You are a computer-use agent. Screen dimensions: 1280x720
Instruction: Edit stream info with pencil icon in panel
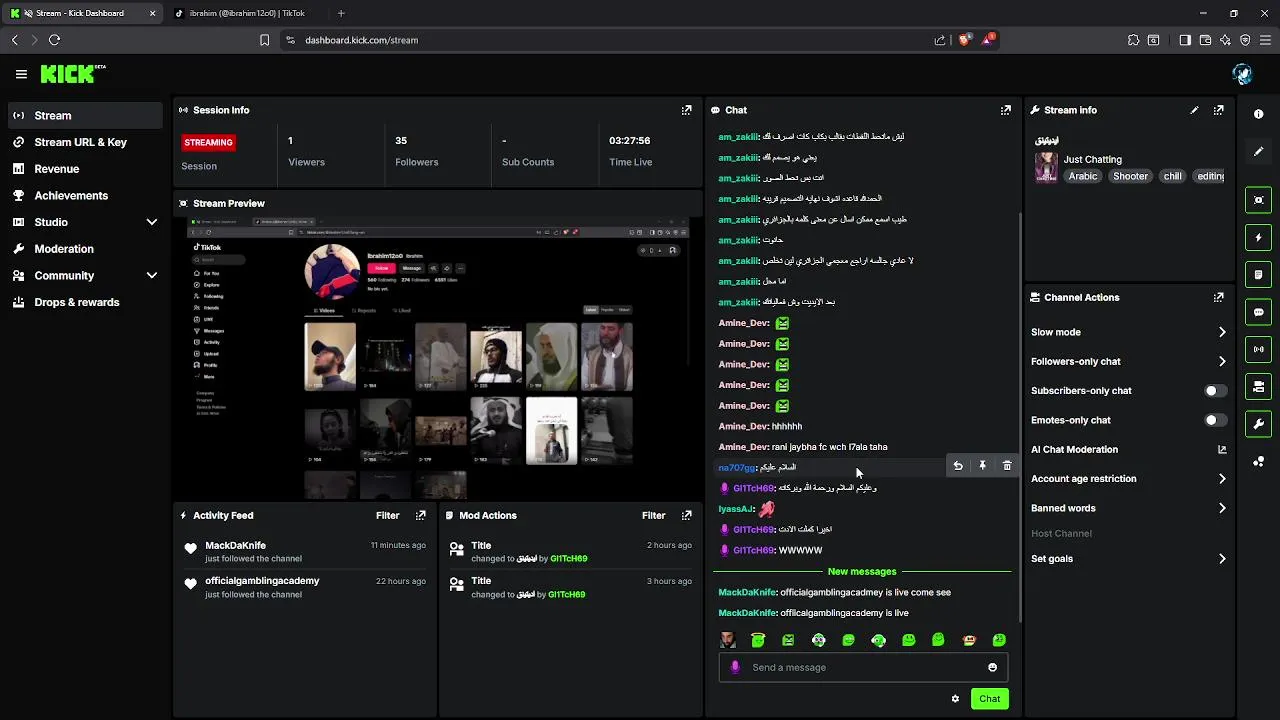1194,110
